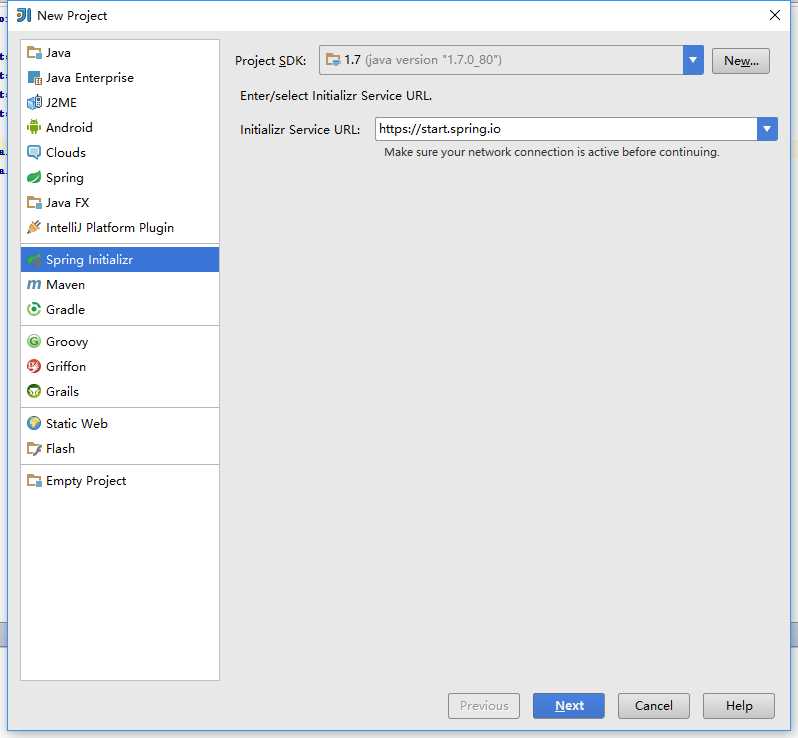Click the New... SDK button
798x738 pixels.
[740, 61]
